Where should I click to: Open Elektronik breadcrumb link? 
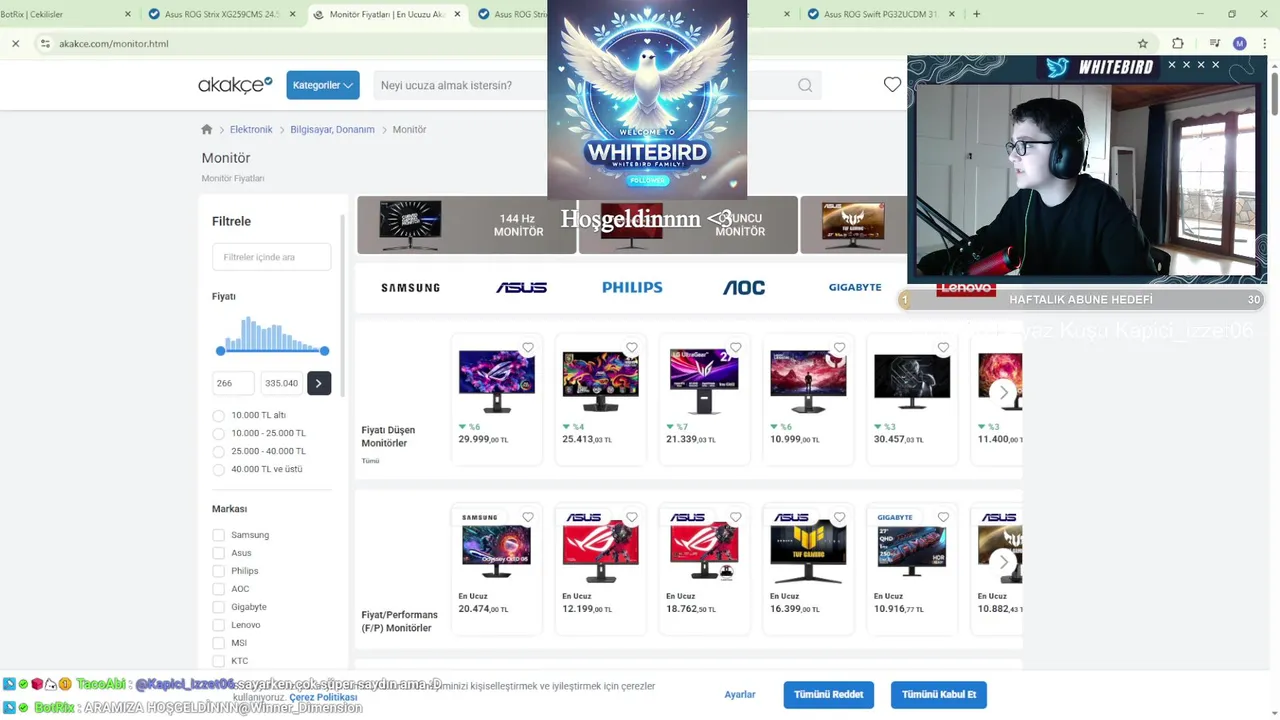[251, 129]
